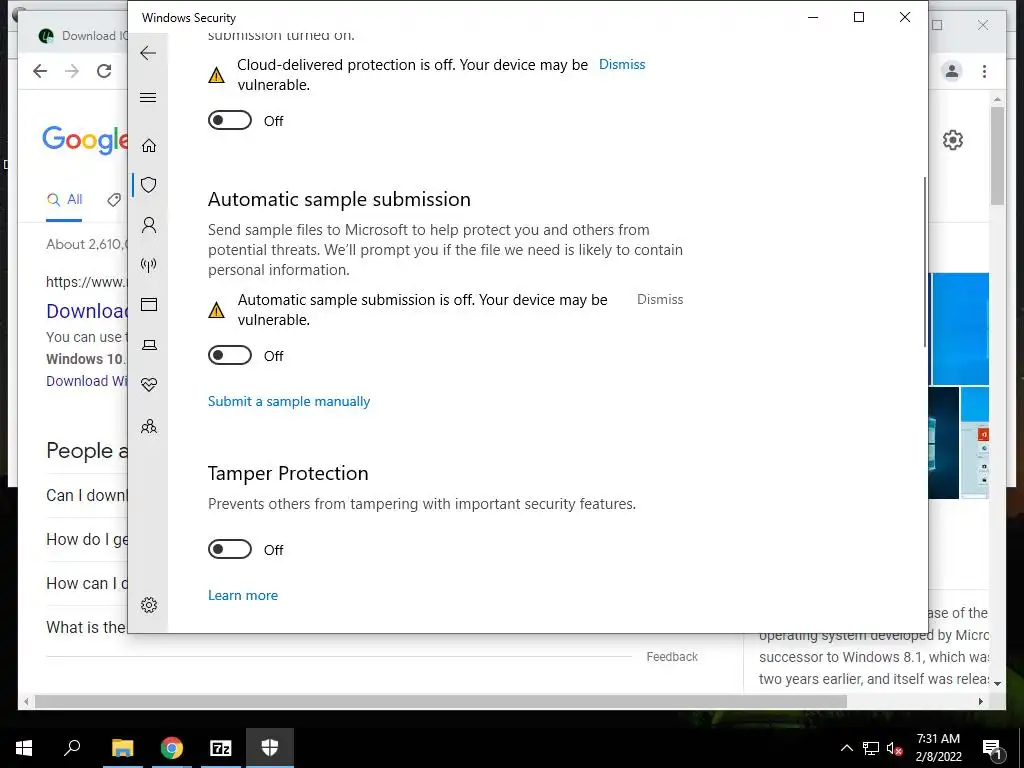Viewport: 1024px width, 768px height.
Task: Click the muted volume tray icon
Action: click(x=894, y=748)
